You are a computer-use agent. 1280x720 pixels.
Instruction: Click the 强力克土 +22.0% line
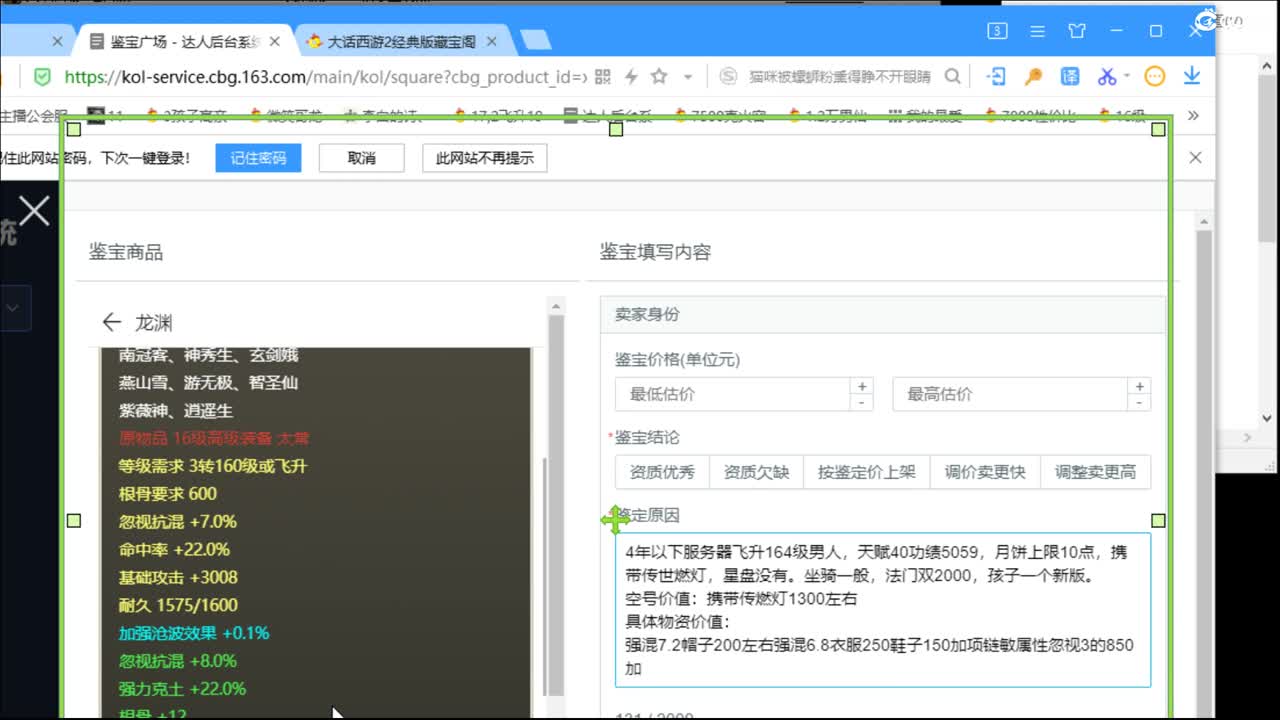[182, 689]
